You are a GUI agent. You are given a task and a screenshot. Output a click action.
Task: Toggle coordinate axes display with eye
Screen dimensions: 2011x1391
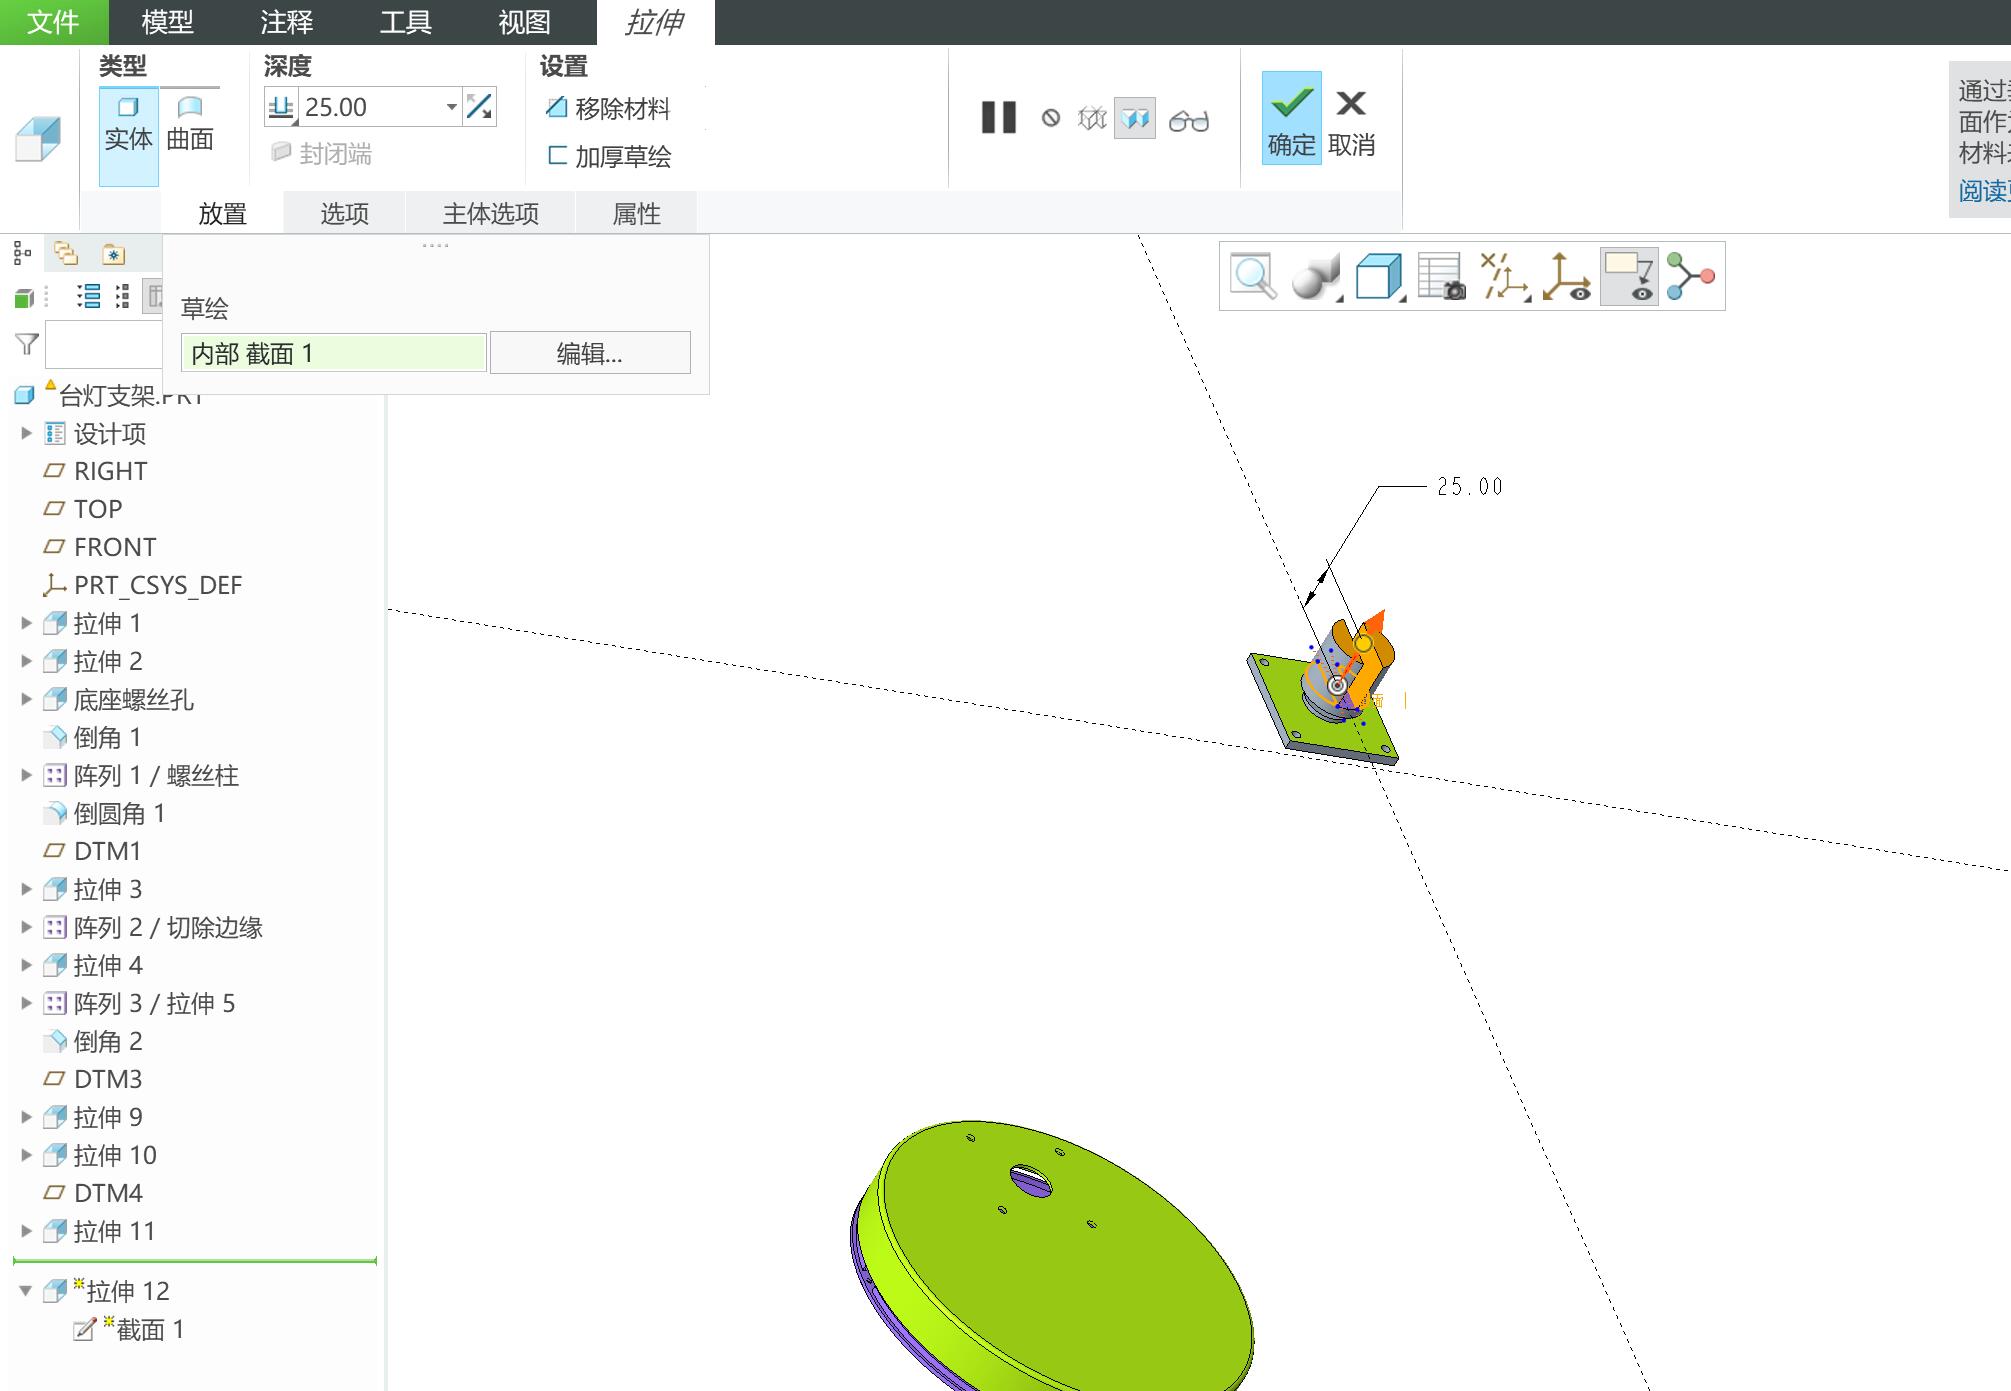[x=1567, y=276]
